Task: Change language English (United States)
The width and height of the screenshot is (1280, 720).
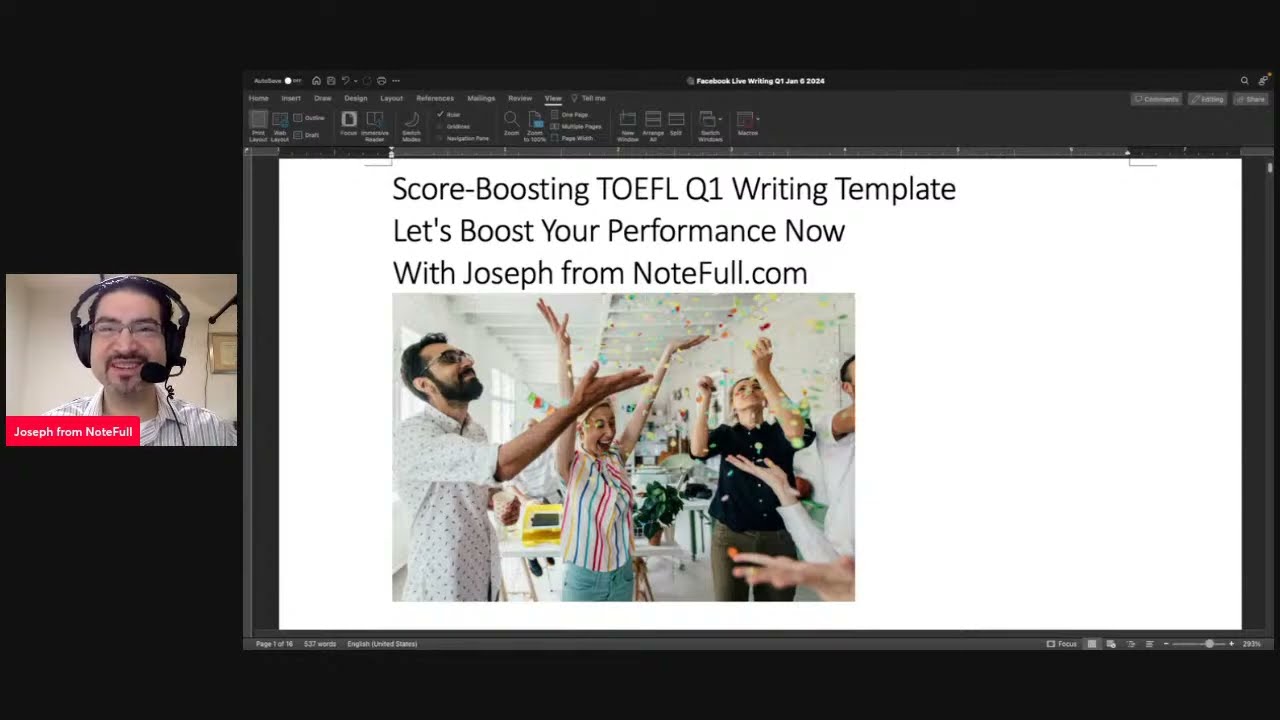Action: click(382, 644)
